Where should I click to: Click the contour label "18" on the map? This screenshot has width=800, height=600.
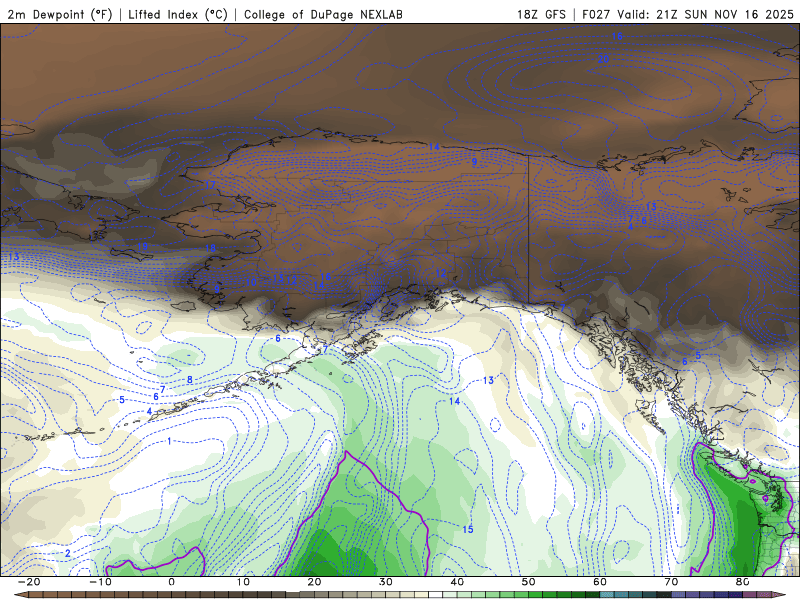pos(210,248)
